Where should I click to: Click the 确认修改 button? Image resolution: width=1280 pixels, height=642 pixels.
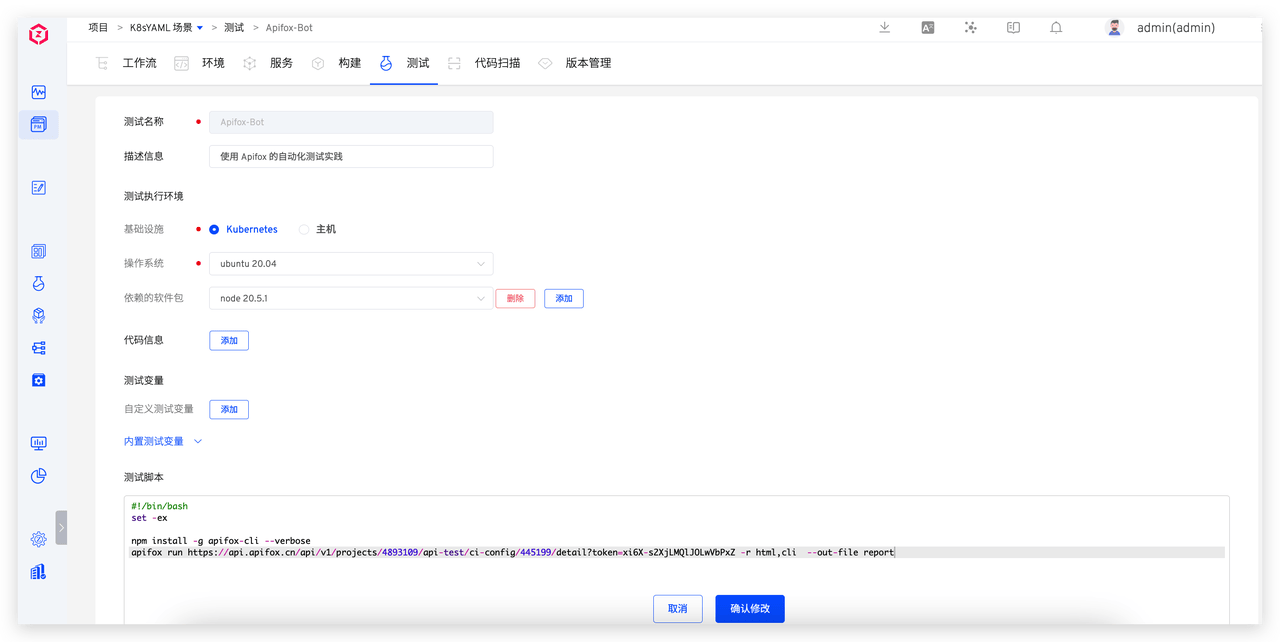point(749,608)
